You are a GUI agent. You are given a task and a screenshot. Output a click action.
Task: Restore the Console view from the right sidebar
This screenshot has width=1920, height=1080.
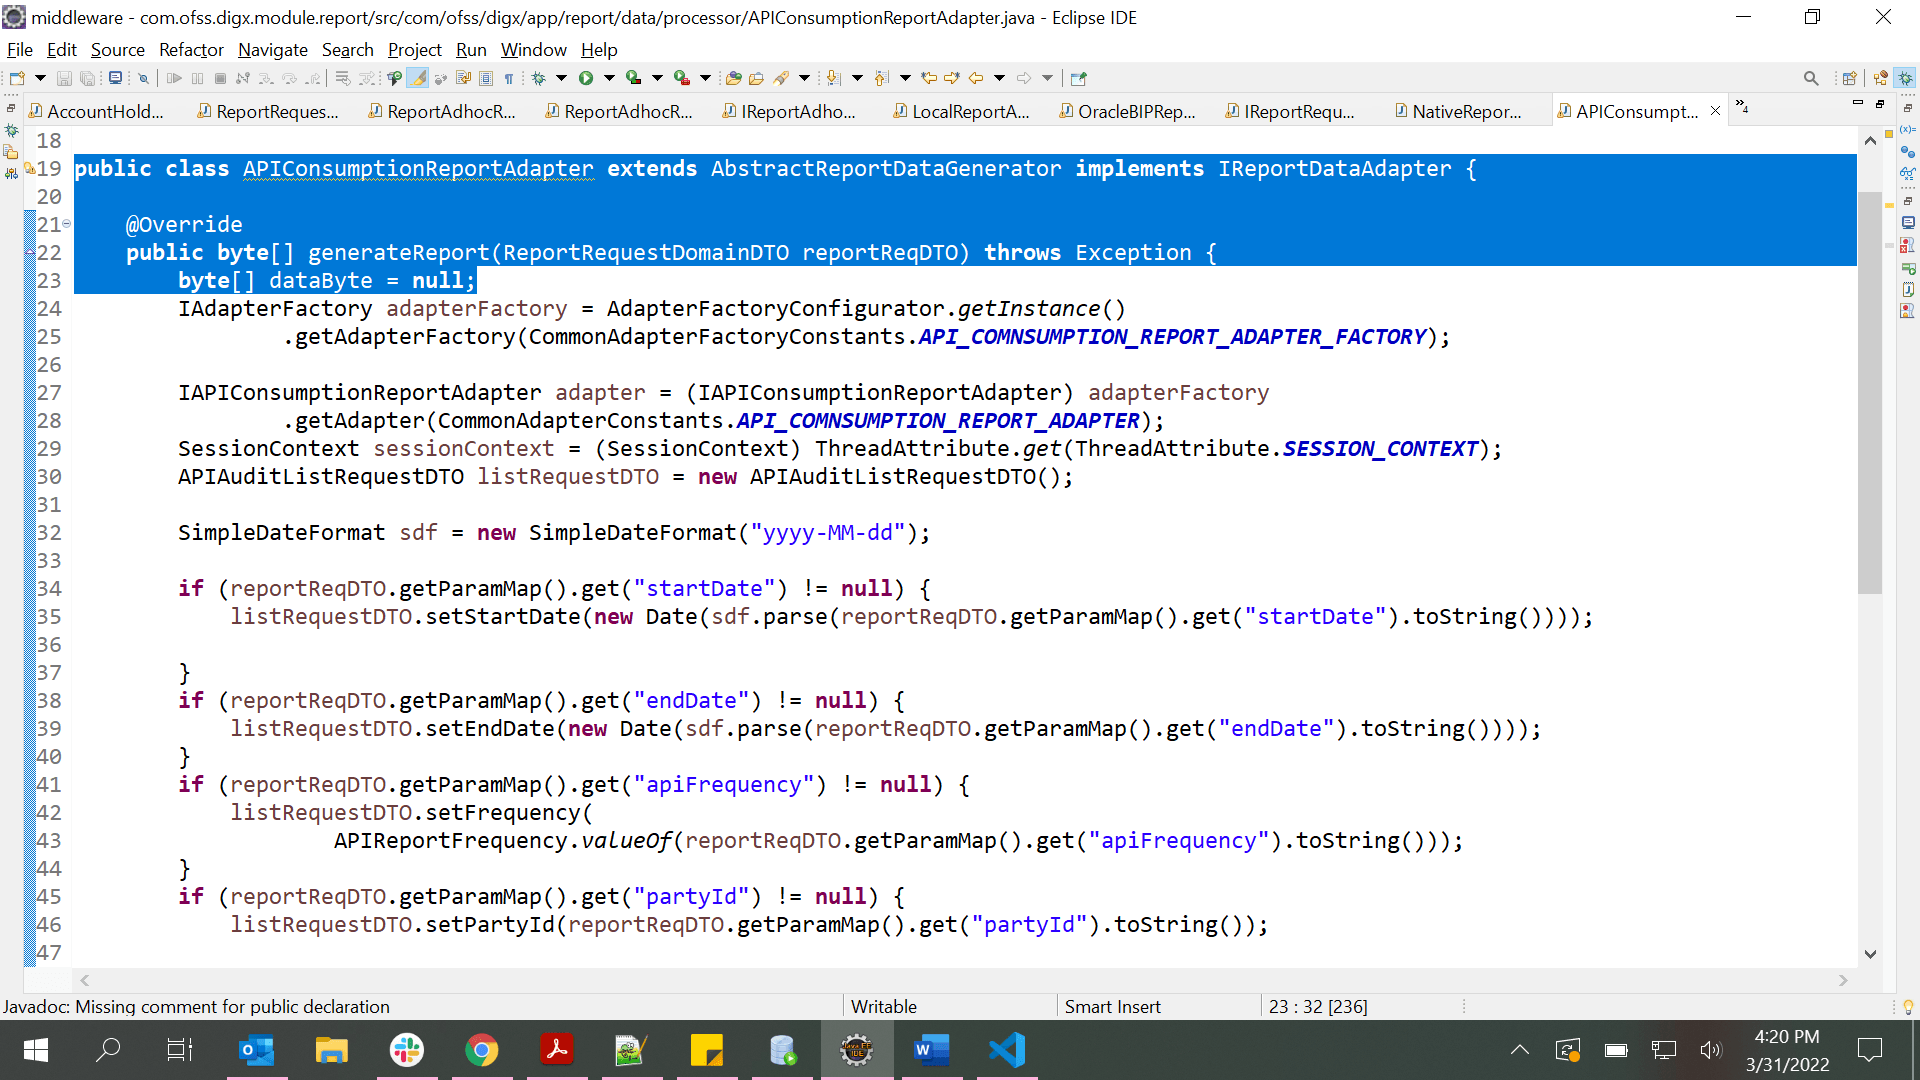click(x=1908, y=221)
